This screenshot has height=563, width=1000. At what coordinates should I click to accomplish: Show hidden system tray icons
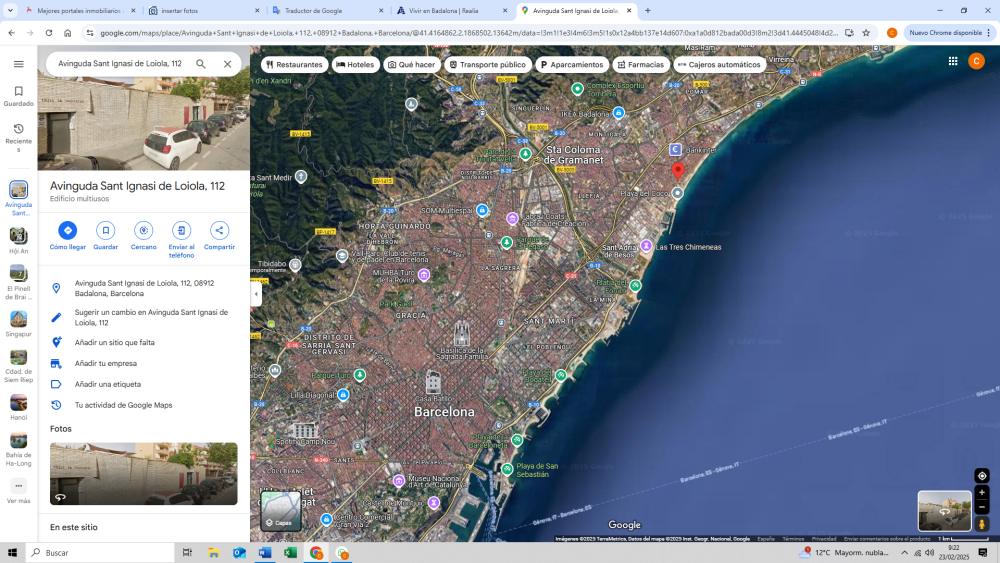[904, 553]
